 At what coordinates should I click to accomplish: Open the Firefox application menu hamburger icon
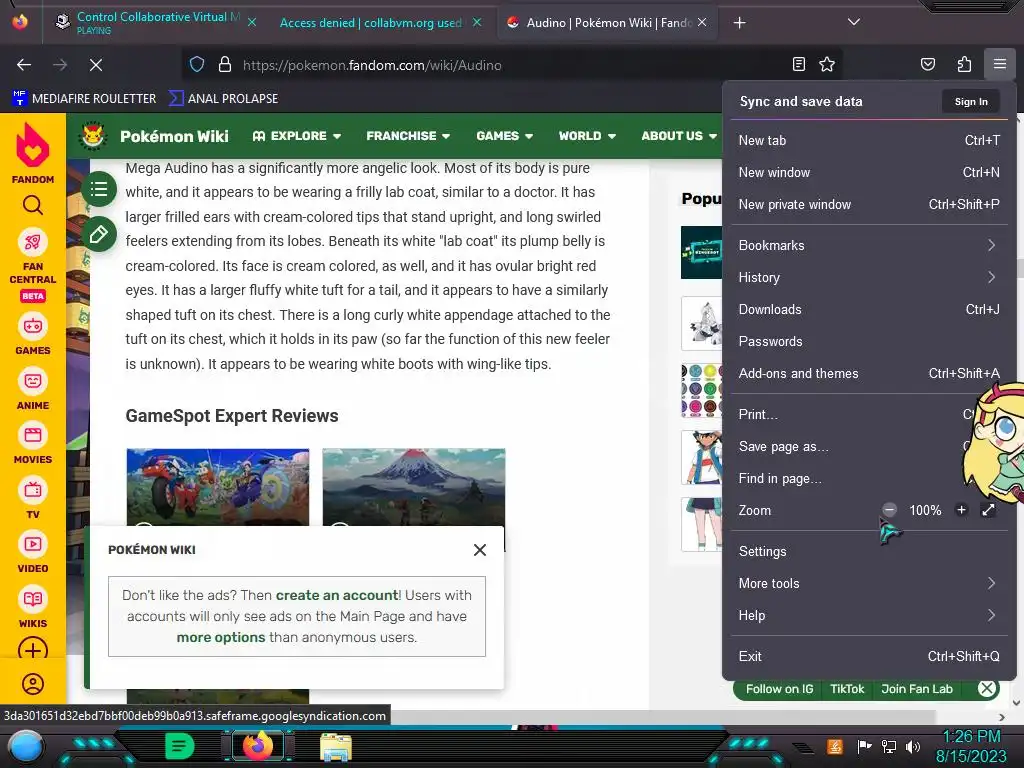[x=1000, y=64]
